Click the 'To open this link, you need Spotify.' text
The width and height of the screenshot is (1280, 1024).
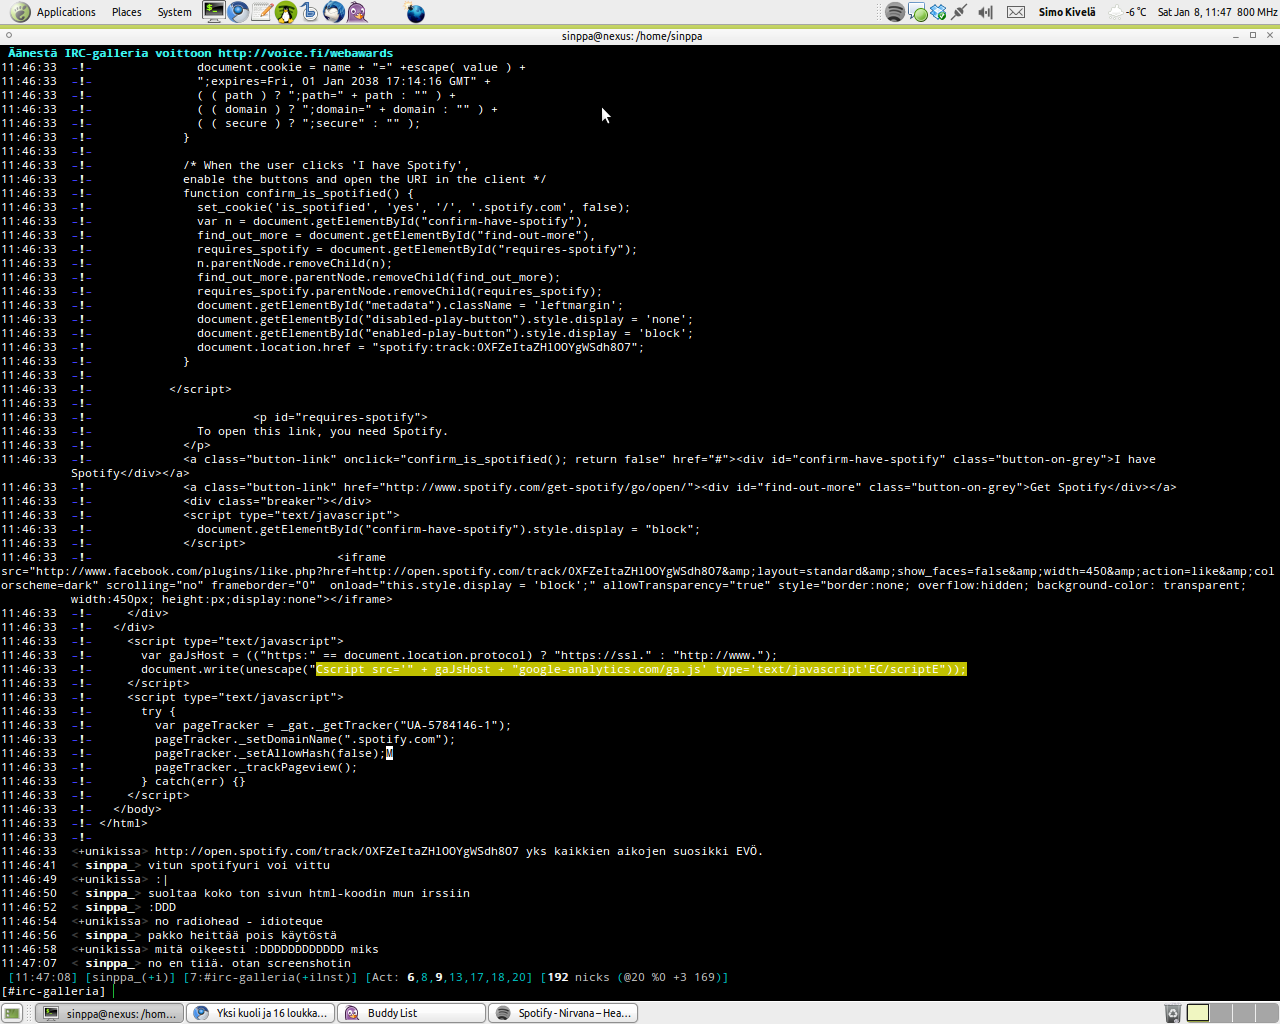pos(322,431)
